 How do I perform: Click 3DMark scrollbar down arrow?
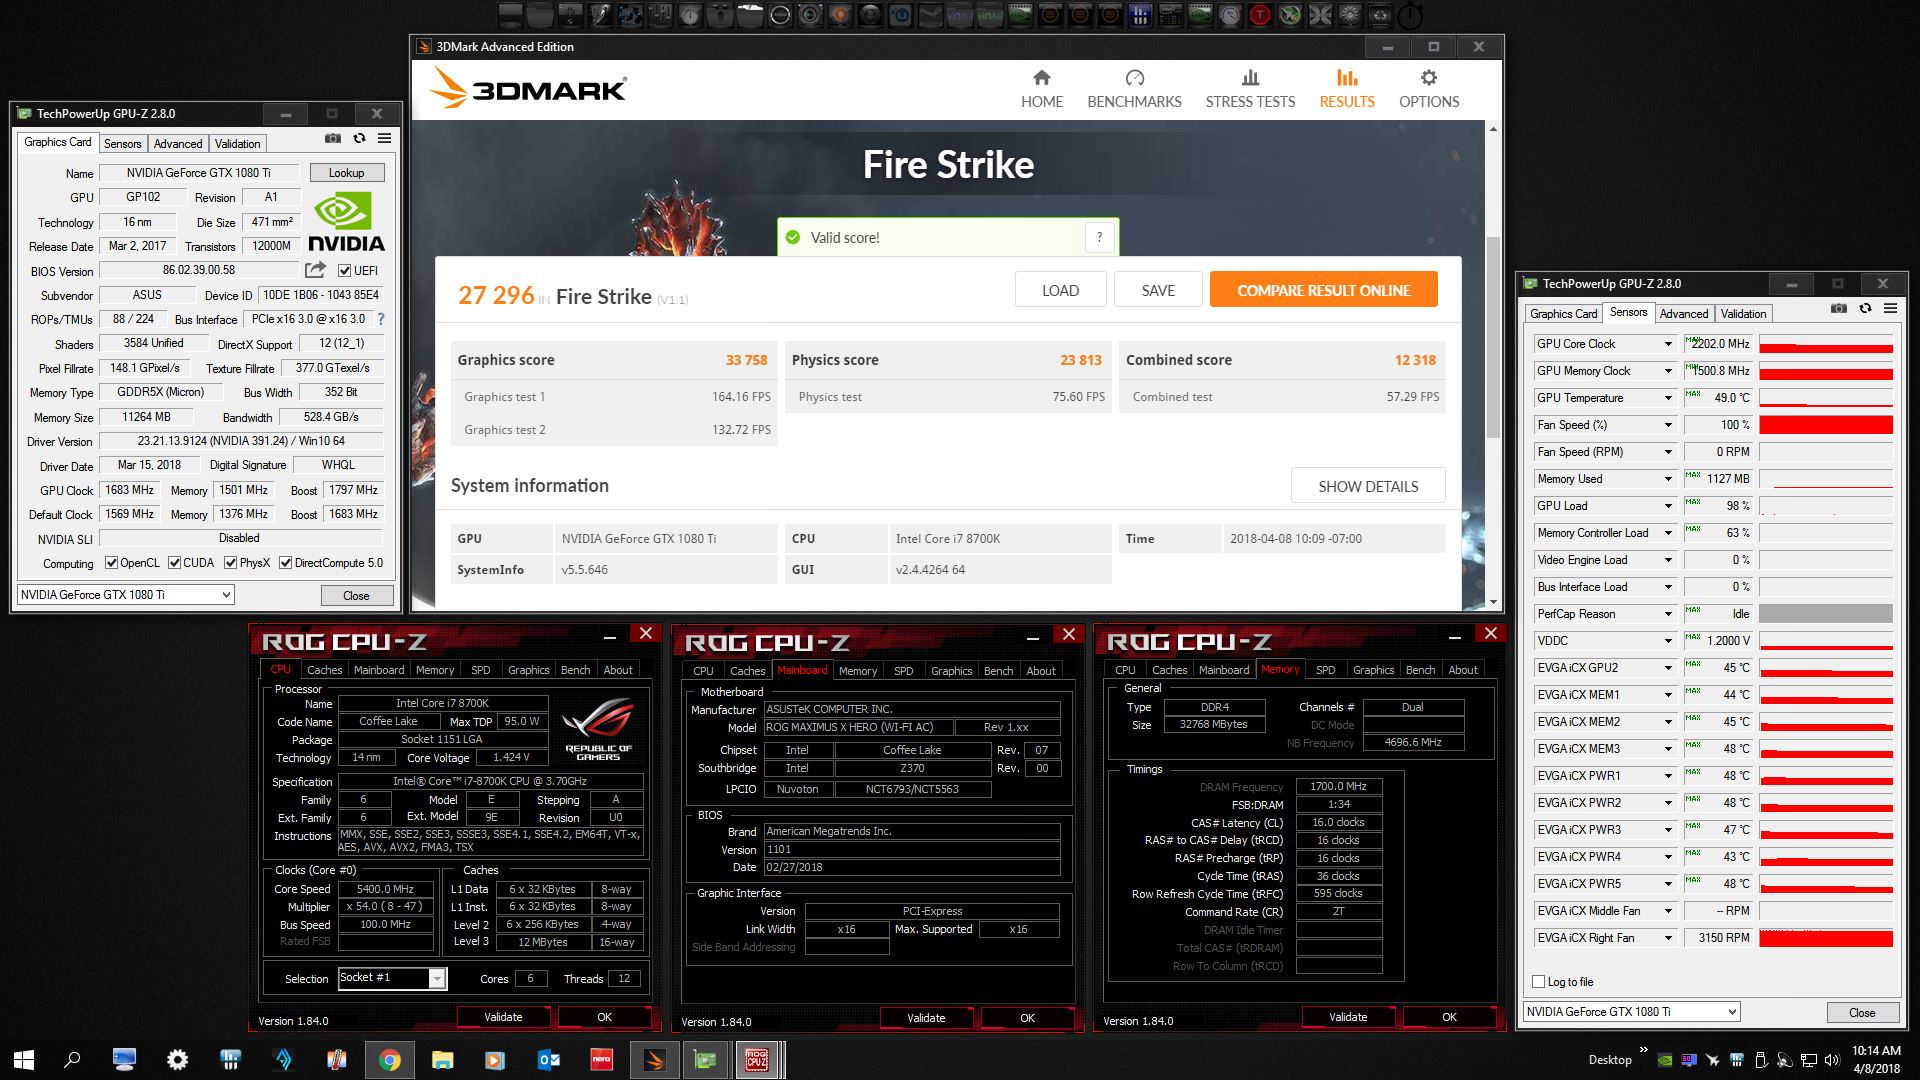coord(1493,602)
